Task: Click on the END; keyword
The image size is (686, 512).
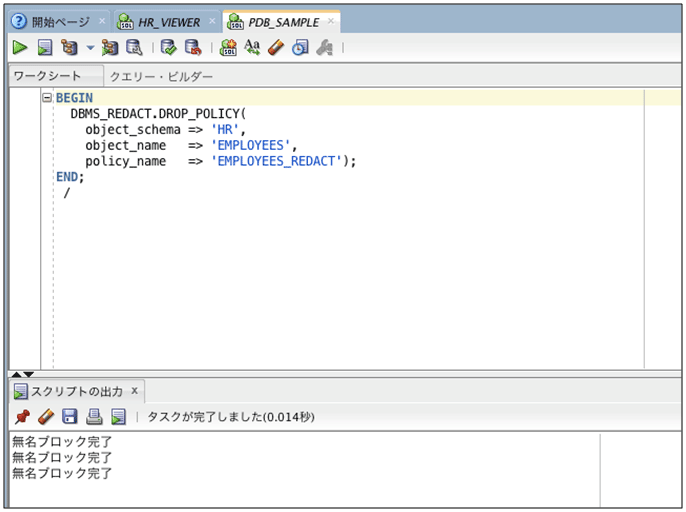Action: click(70, 177)
